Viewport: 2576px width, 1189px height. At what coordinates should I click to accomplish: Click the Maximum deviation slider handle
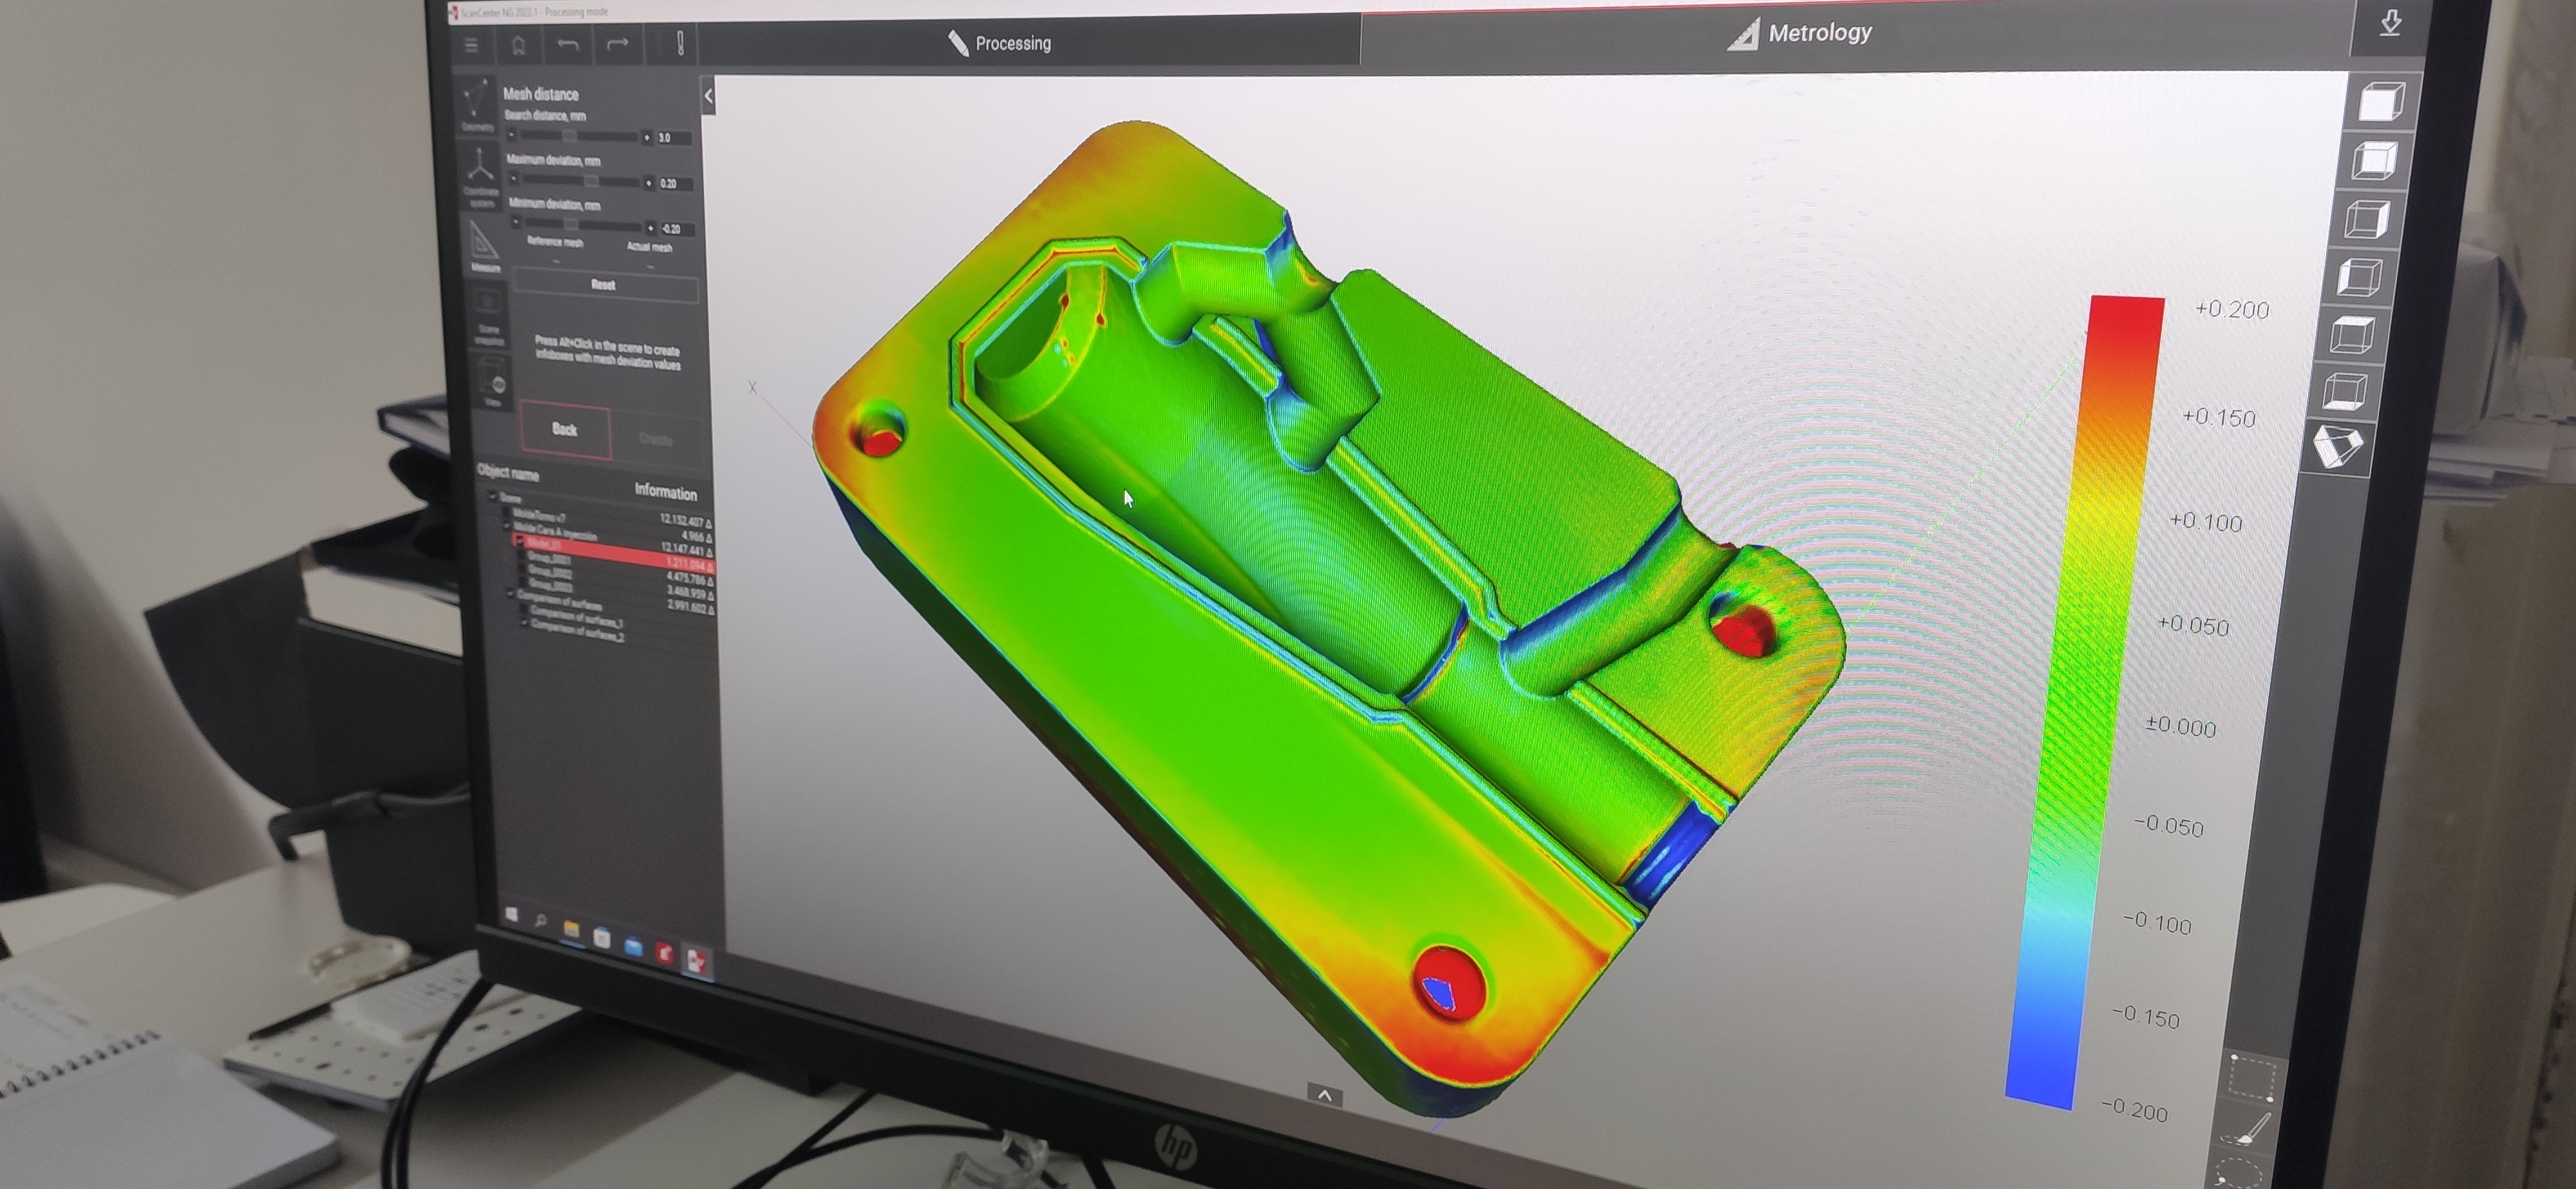(591, 182)
